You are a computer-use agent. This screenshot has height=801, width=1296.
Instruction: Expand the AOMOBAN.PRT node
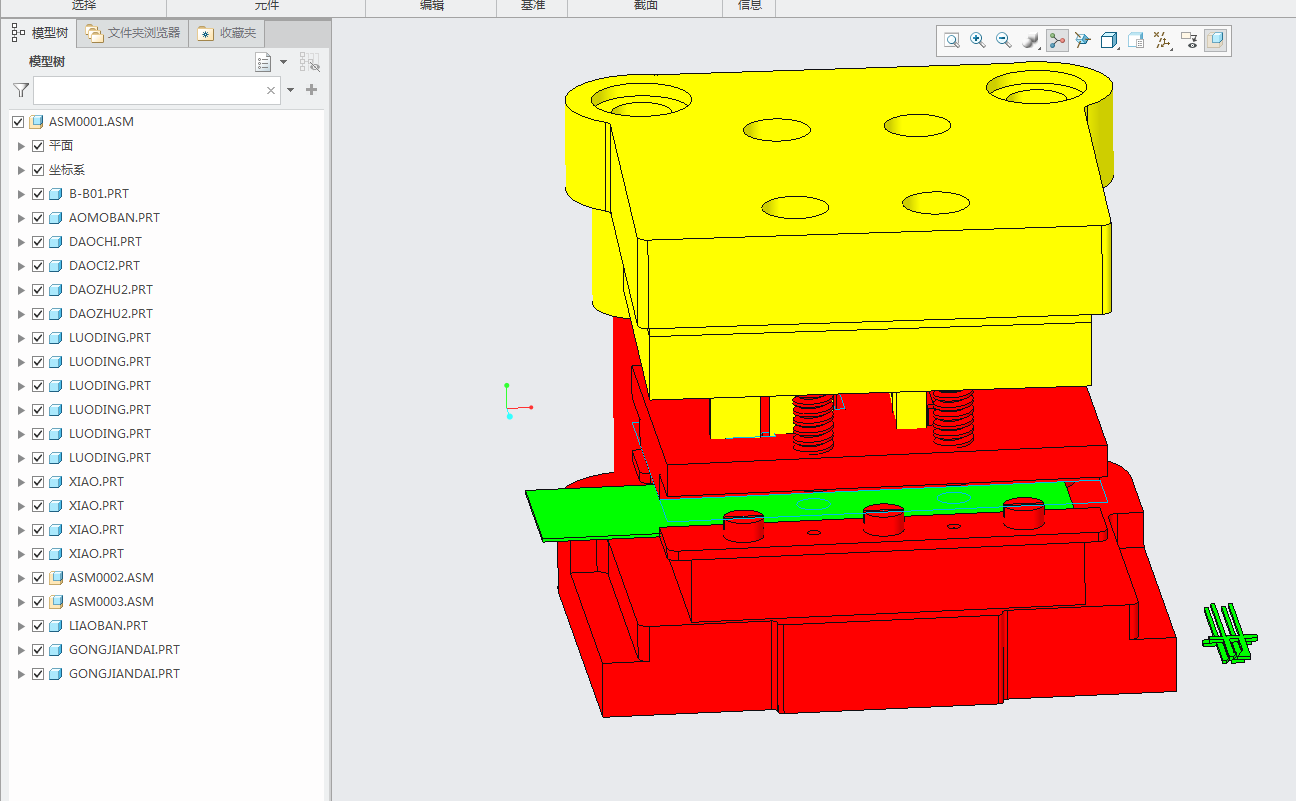pyautogui.click(x=21, y=218)
